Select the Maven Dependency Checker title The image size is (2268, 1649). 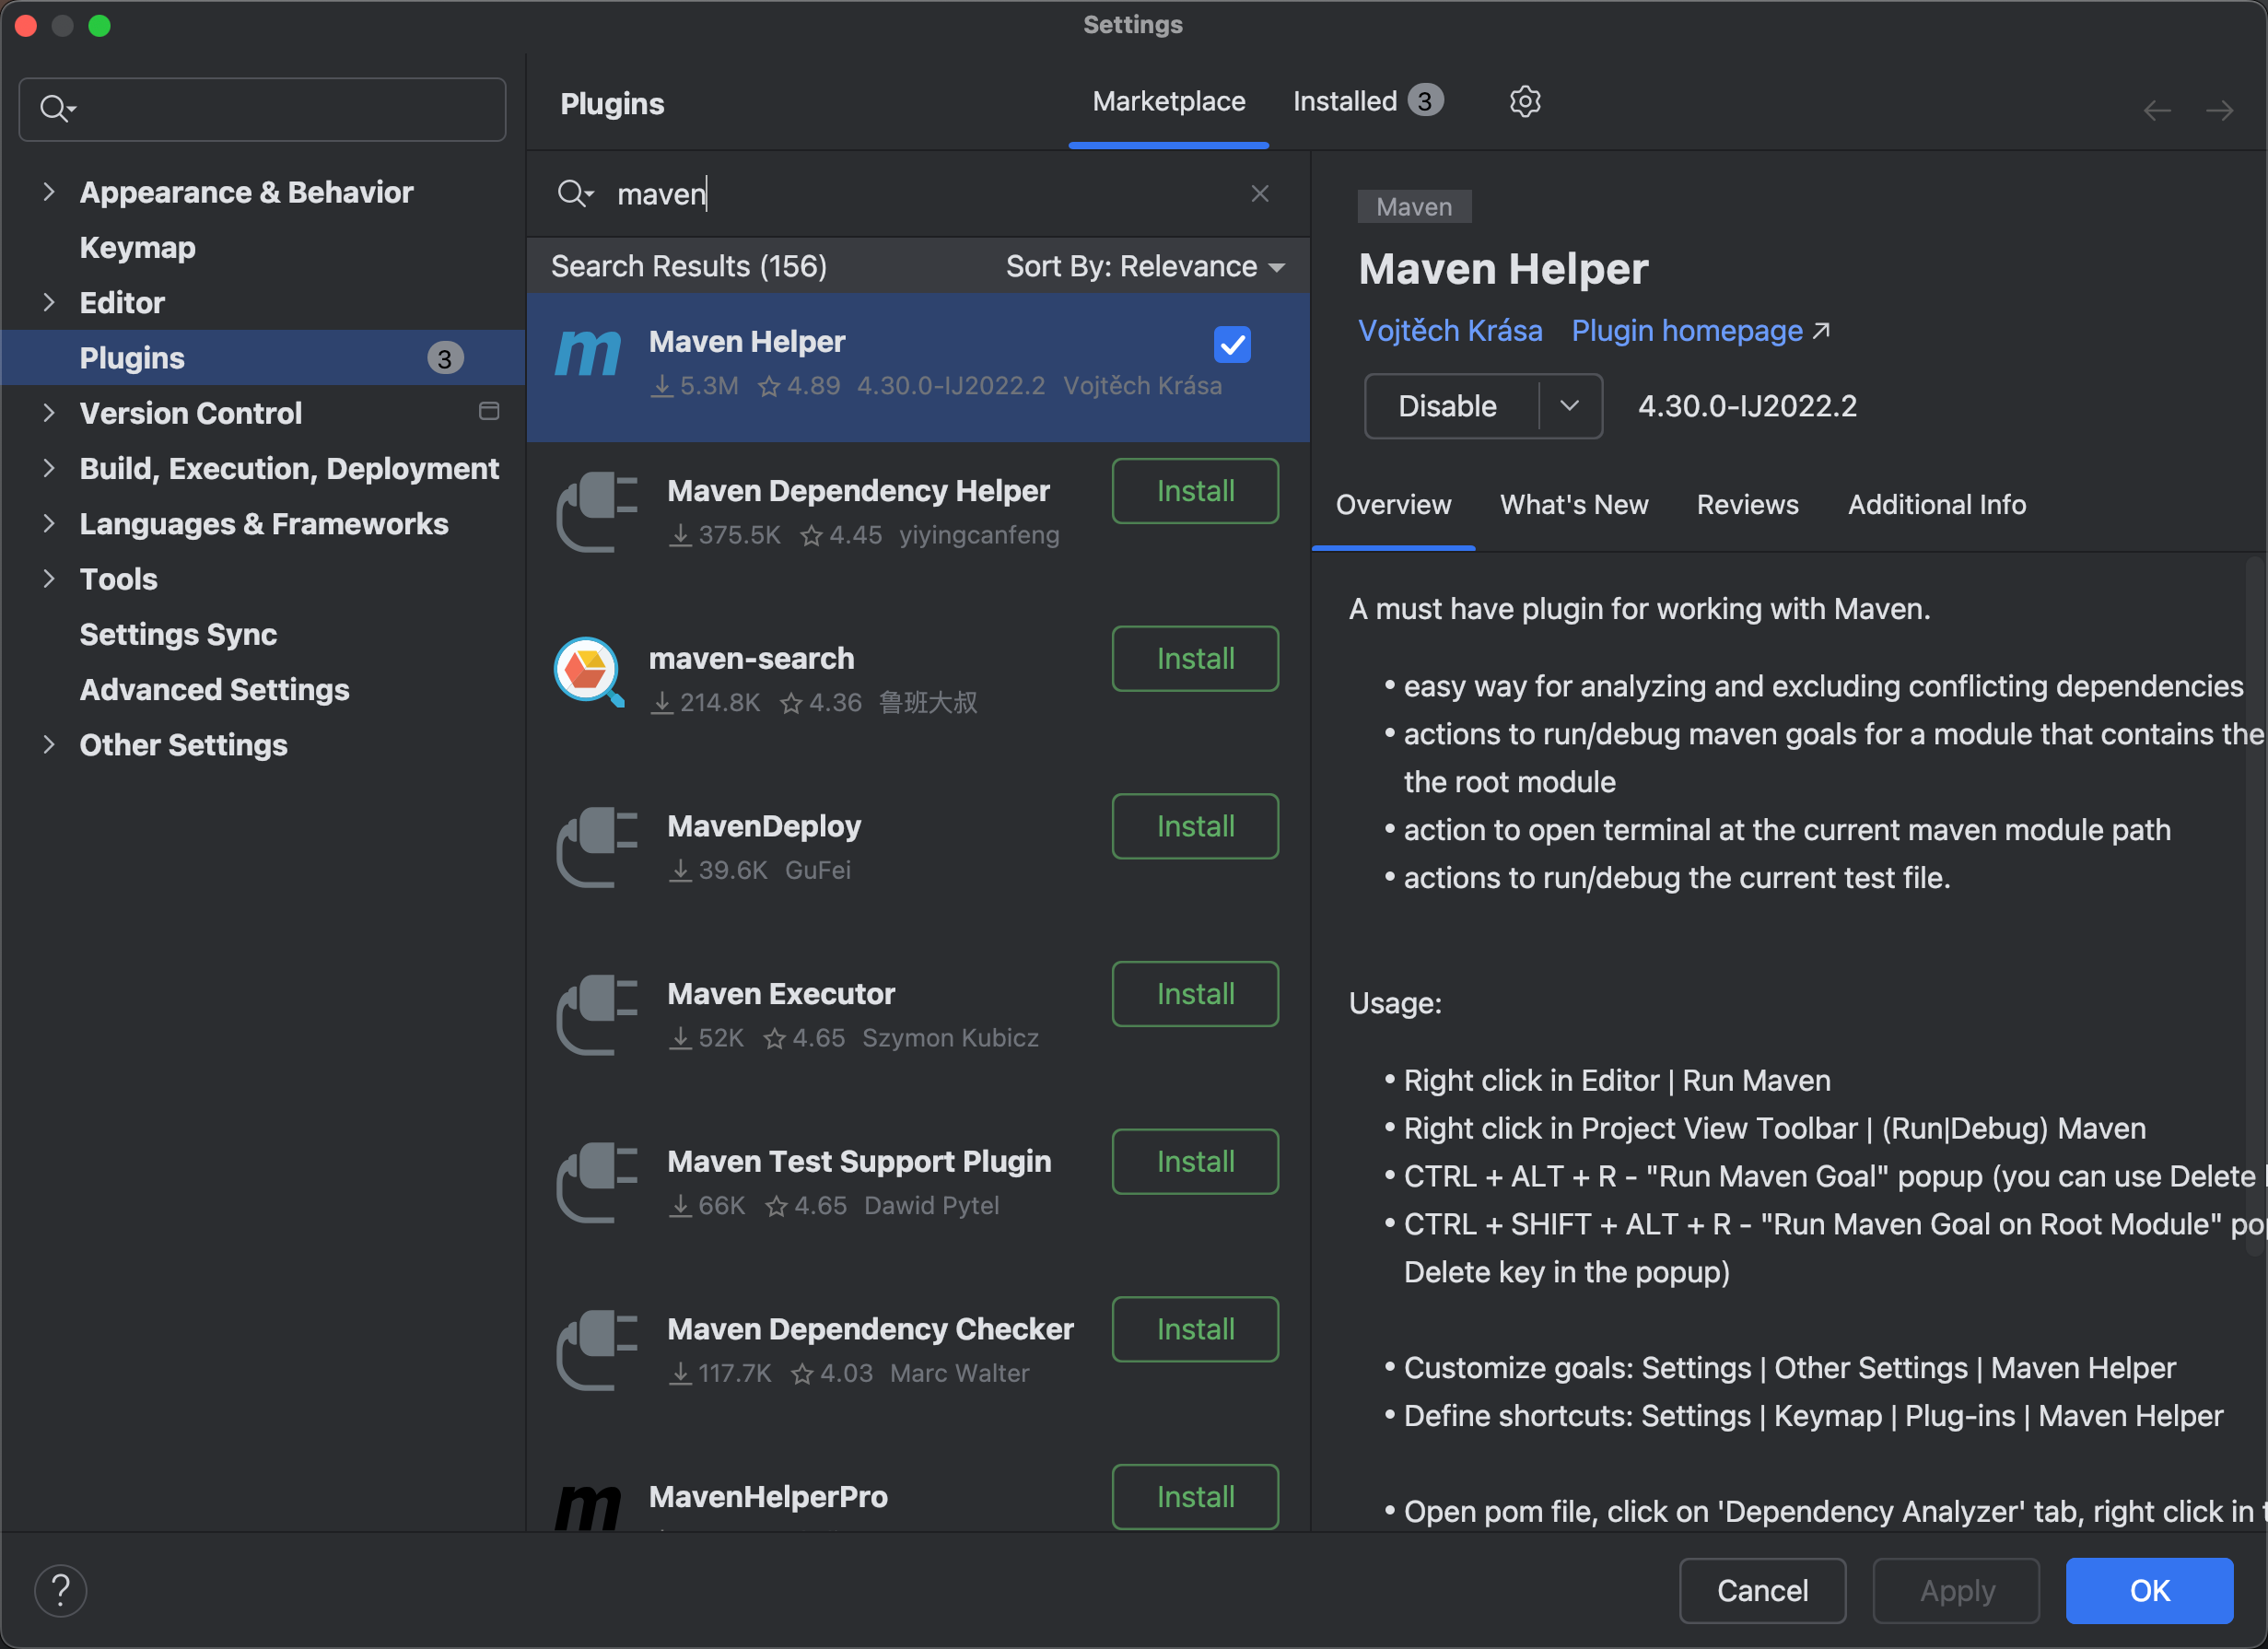[870, 1328]
